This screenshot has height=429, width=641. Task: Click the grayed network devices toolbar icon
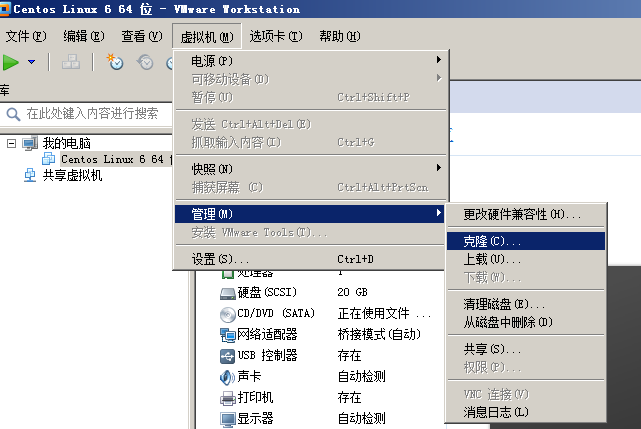pyautogui.click(x=71, y=62)
